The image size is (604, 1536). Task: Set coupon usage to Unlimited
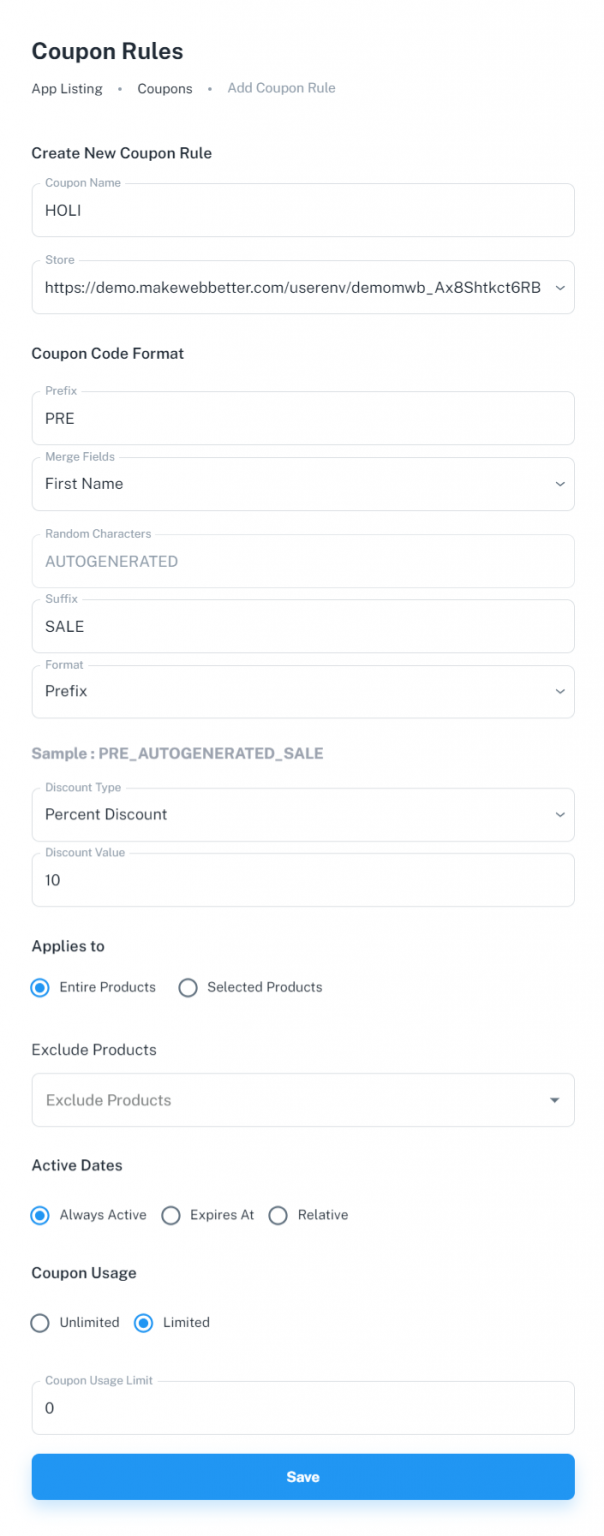coord(40,1322)
